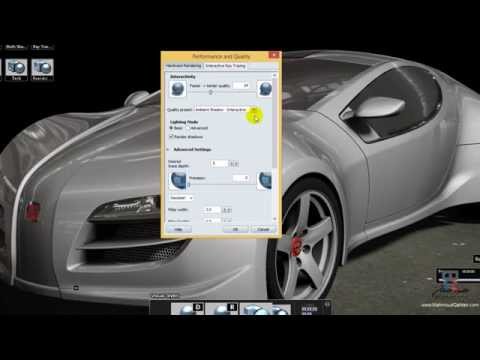This screenshot has height=360, width=480.
Task: Click the time readout in bottom toolbar
Action: [309, 310]
